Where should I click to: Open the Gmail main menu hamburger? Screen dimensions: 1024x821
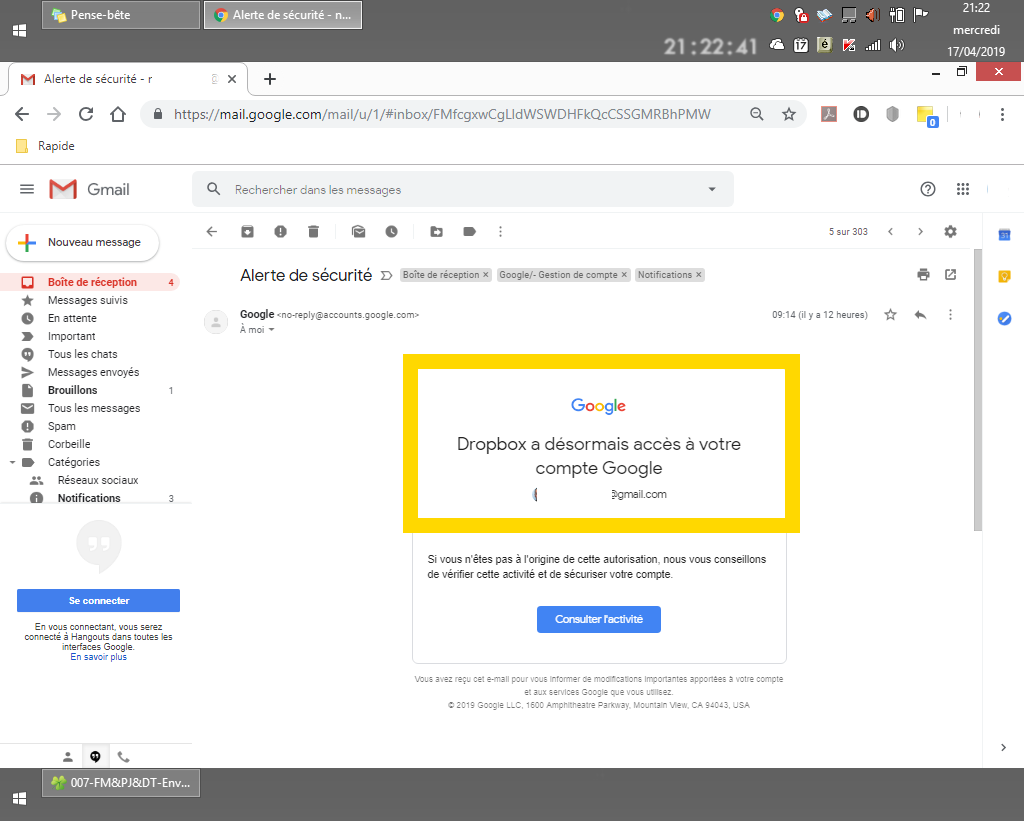pos(27,189)
